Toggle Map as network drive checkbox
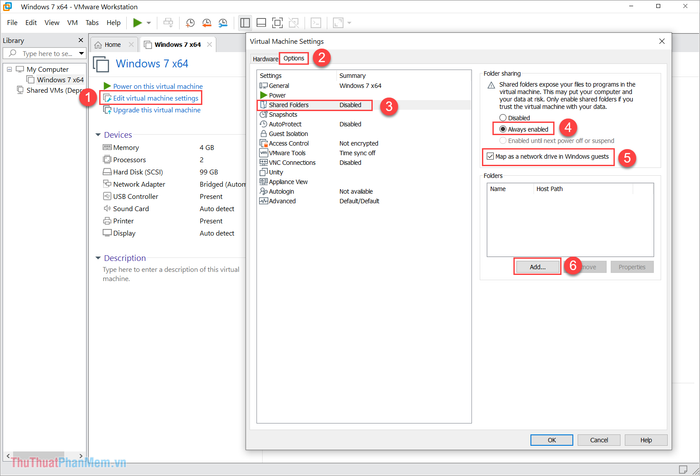700x476 pixels. (490, 156)
